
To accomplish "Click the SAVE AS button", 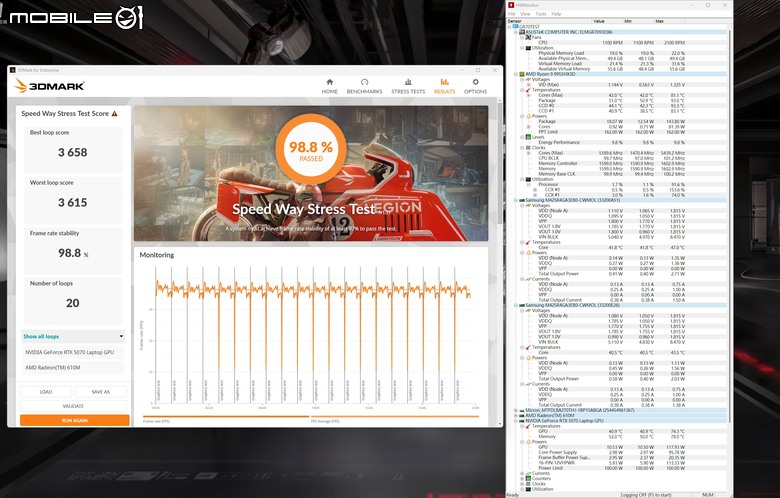I will (100, 392).
